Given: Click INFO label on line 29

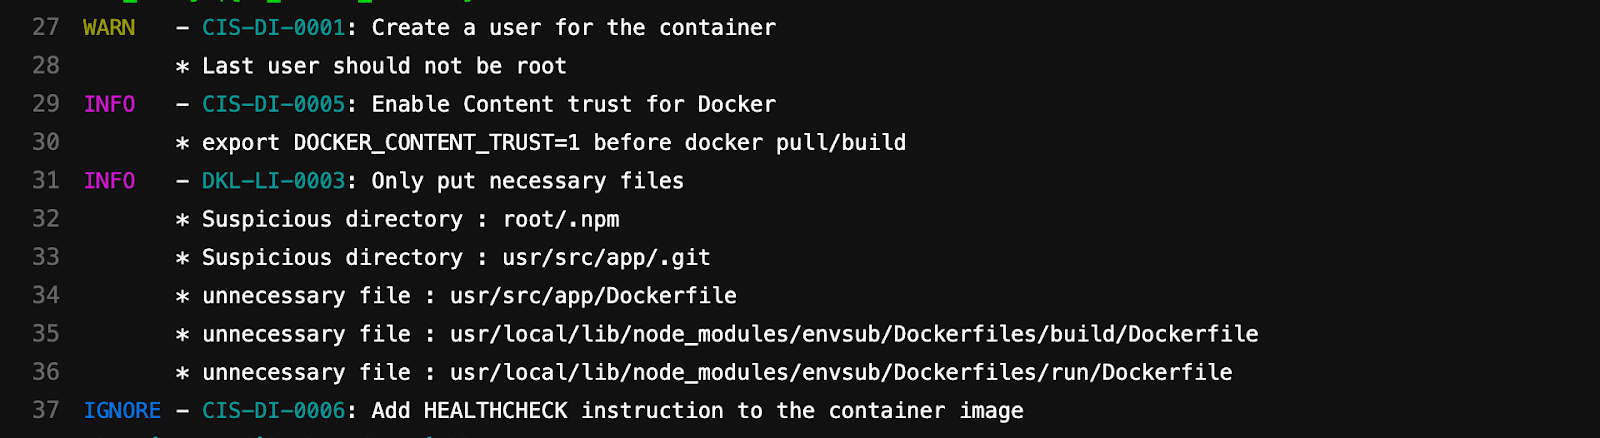Looking at the screenshot, I should pyautogui.click(x=109, y=104).
